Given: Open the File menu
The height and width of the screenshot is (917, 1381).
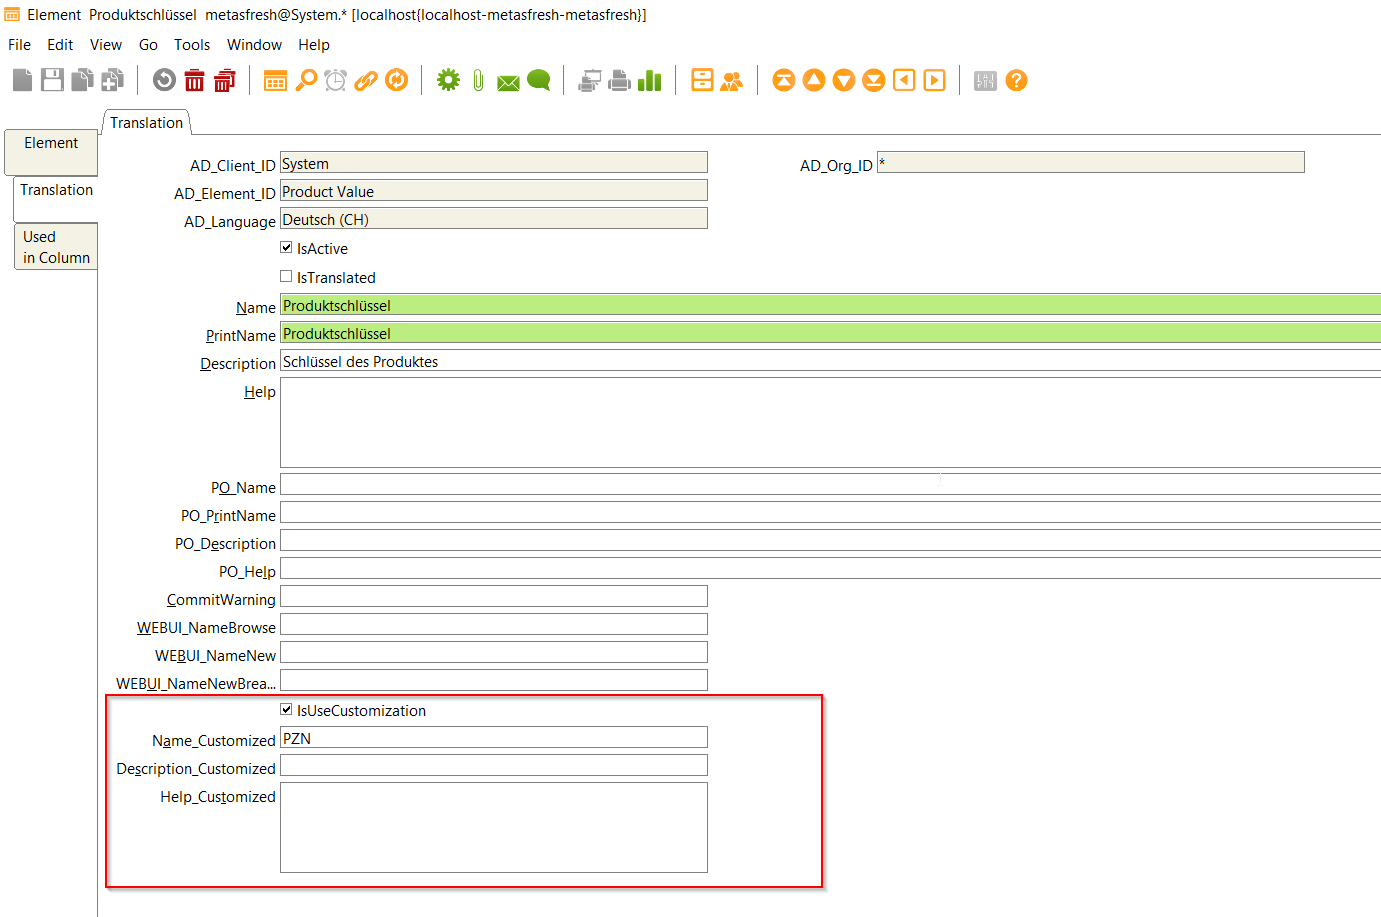Looking at the screenshot, I should [x=19, y=45].
